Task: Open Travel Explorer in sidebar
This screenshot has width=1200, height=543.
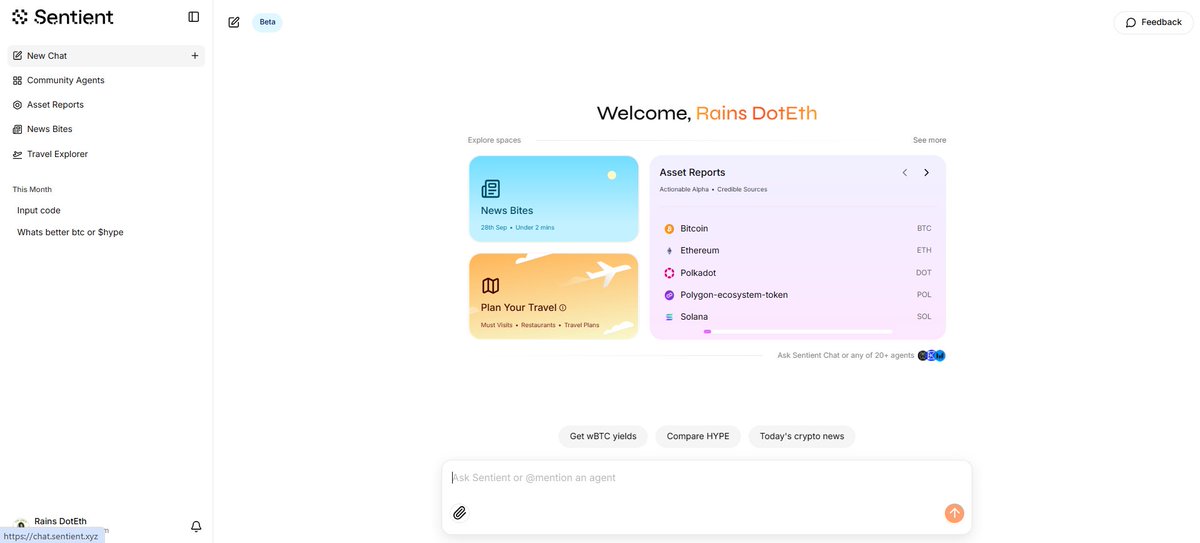Action: point(106,154)
